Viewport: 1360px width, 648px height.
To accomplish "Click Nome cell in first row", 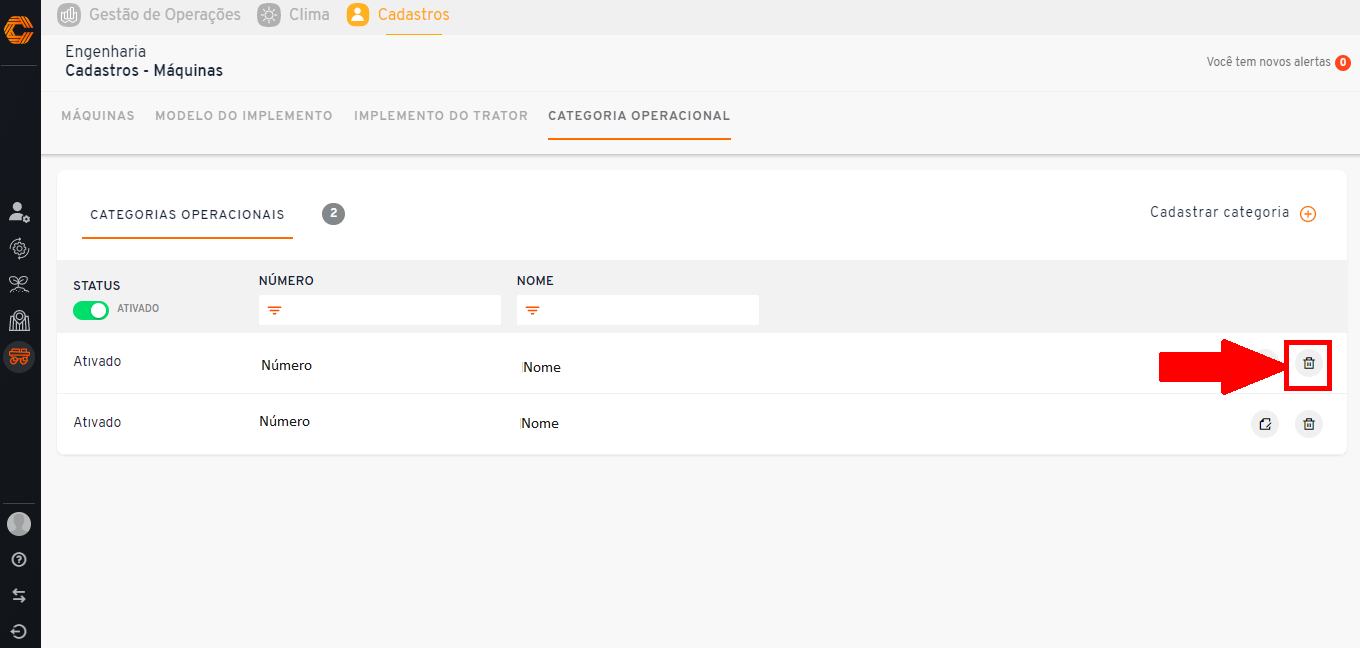I will tap(541, 367).
